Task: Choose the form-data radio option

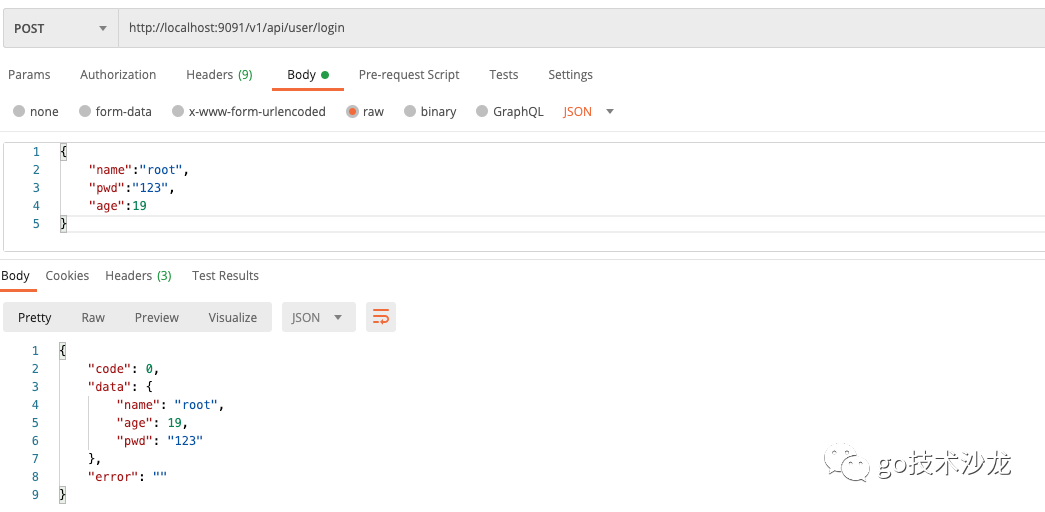Action: [x=85, y=111]
